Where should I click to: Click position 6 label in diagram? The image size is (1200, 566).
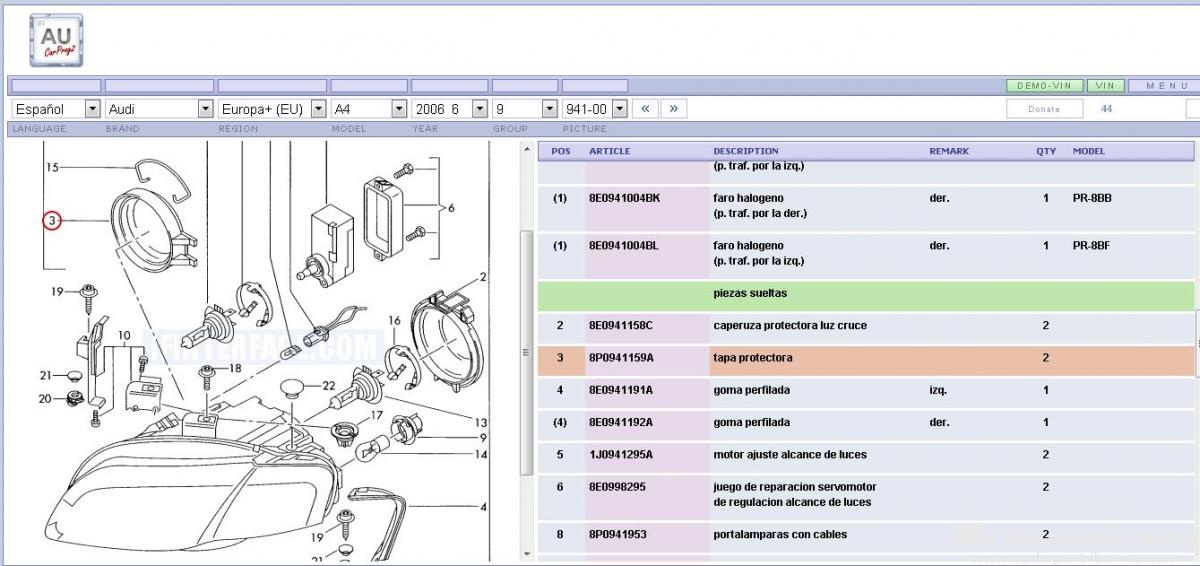coord(451,208)
